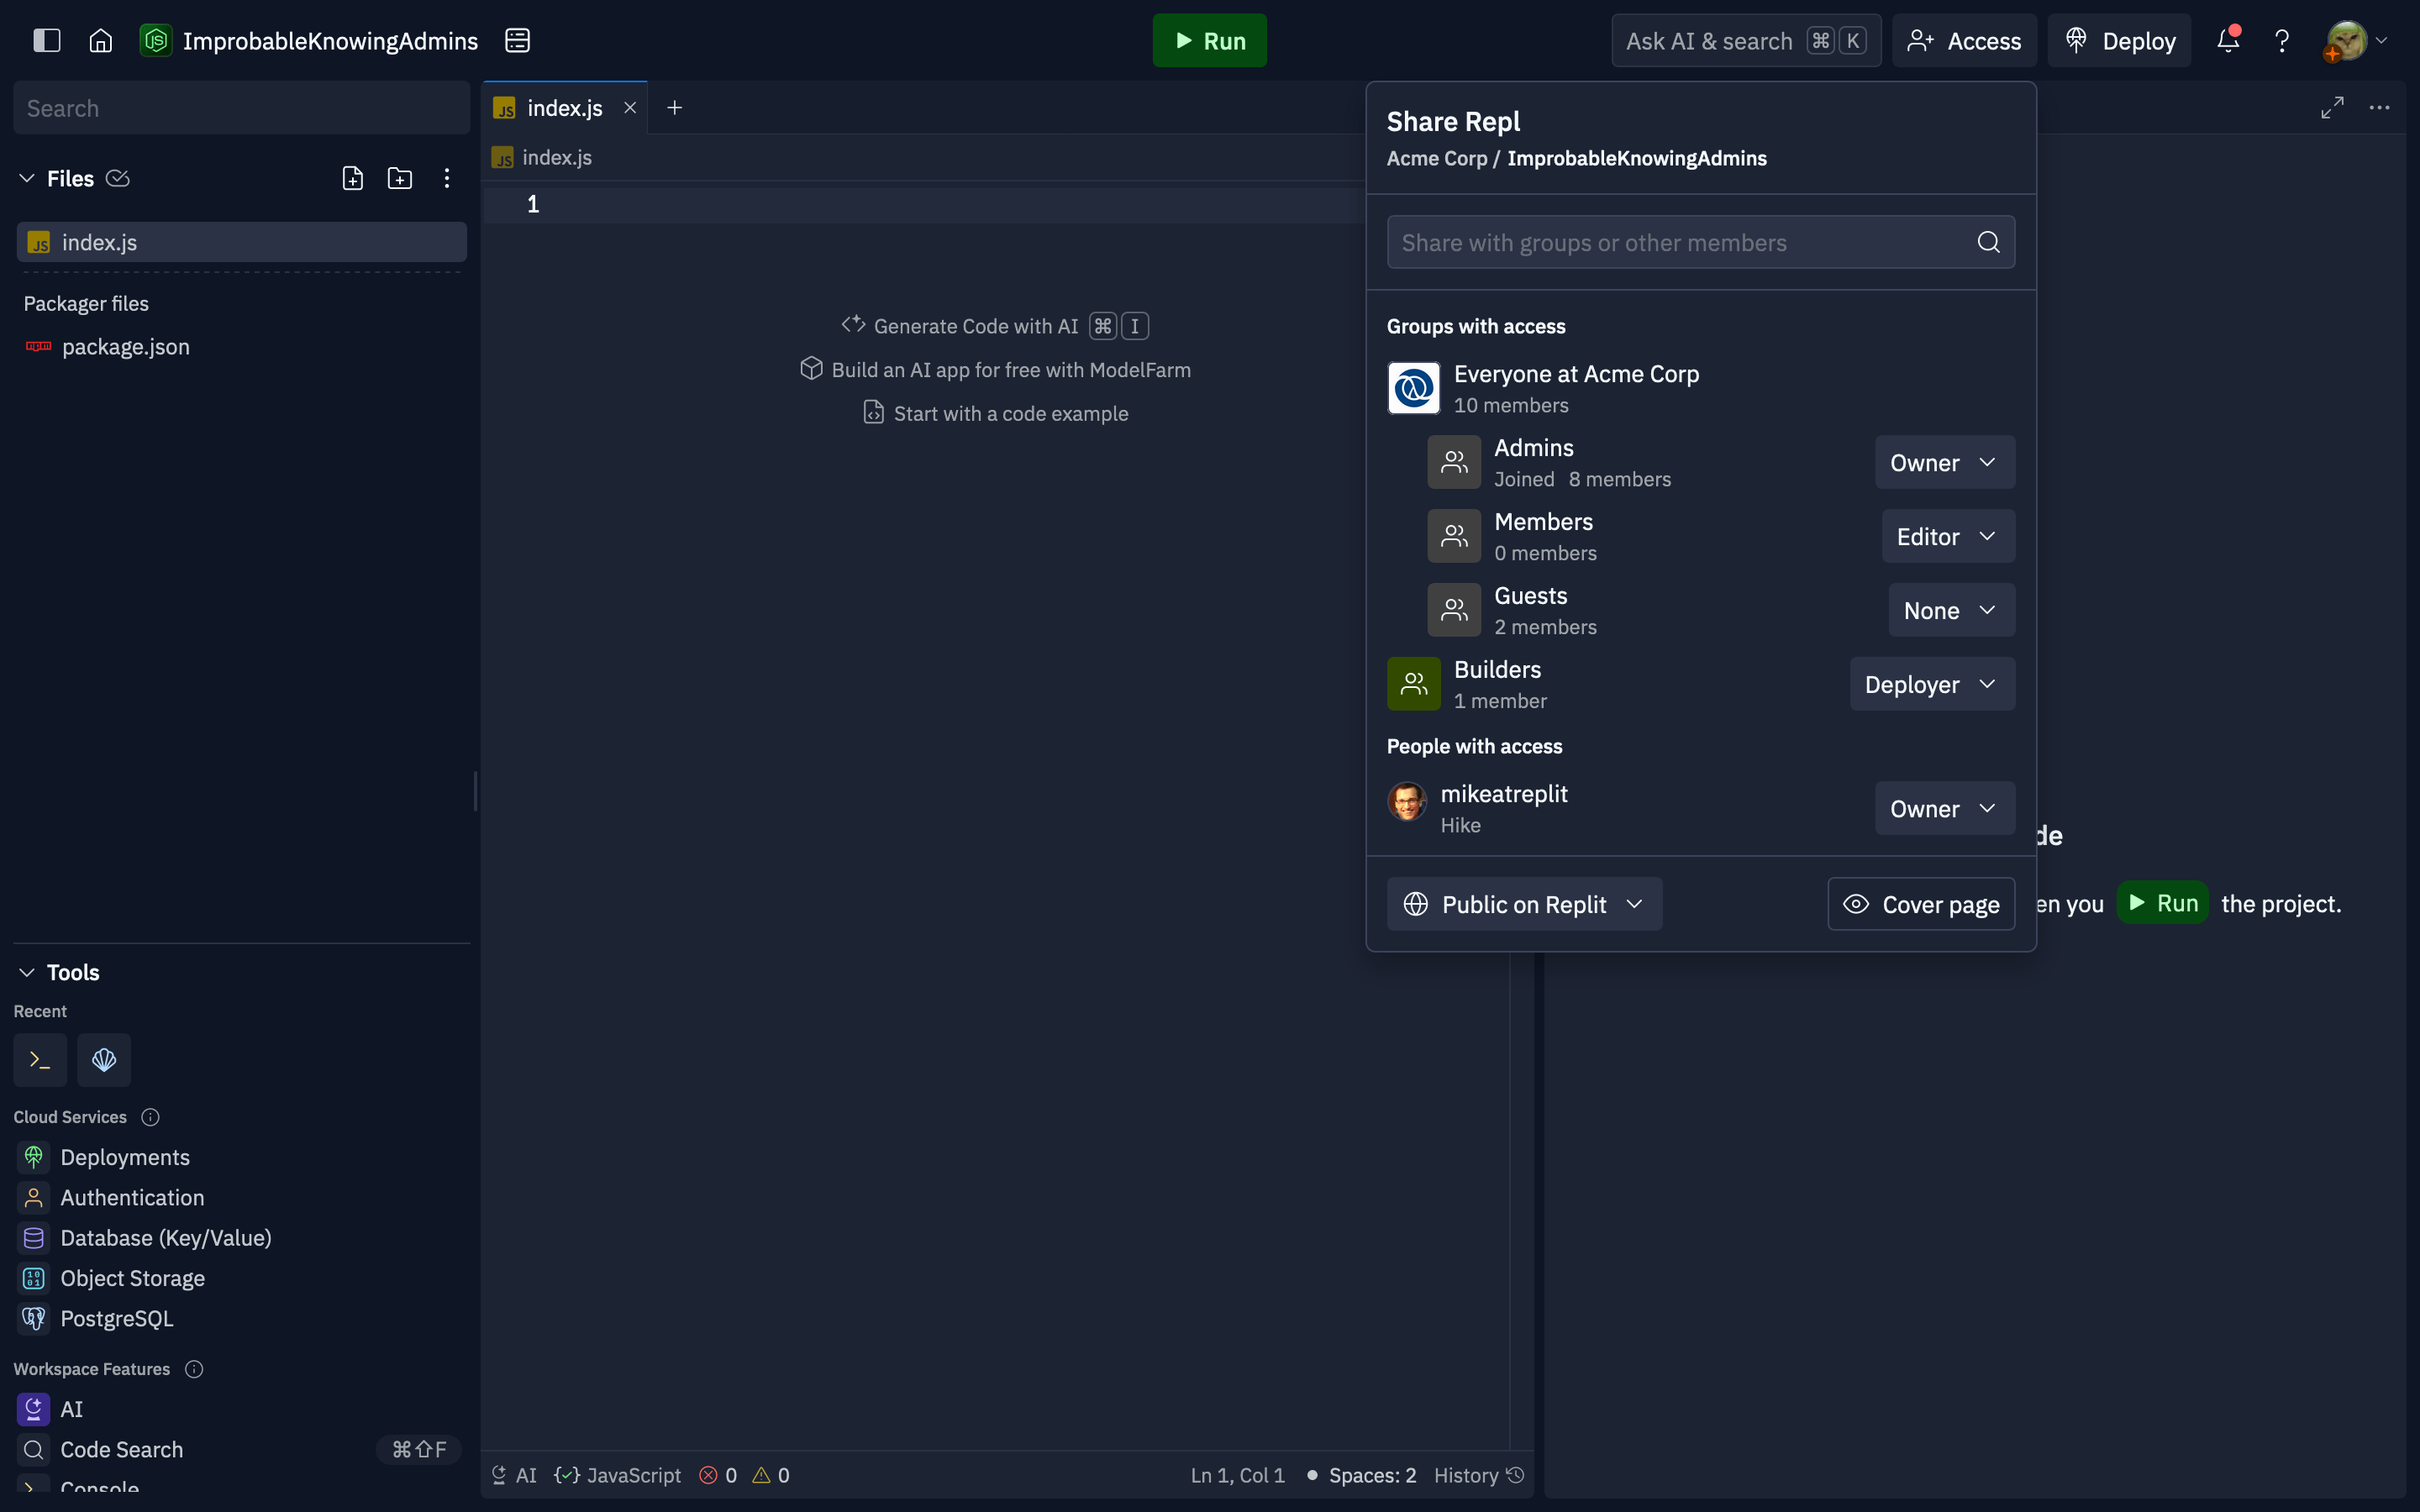This screenshot has height=1512, width=2420.
Task: Collapse the Files section
Action: coord(27,178)
